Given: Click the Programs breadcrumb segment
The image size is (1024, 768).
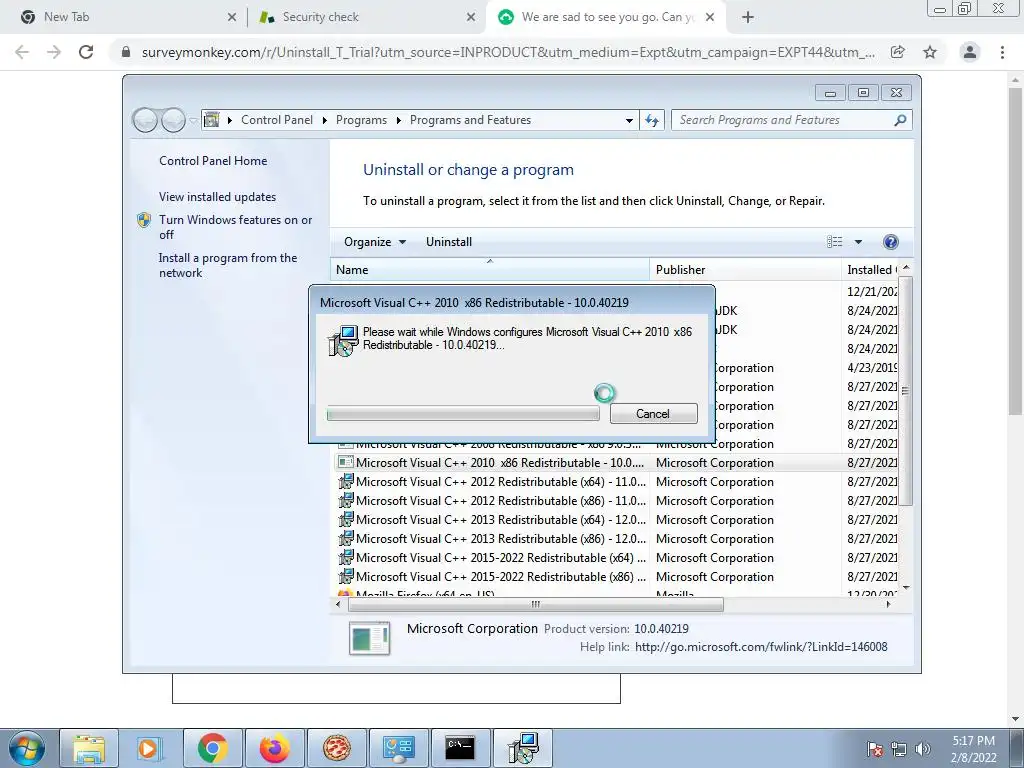Looking at the screenshot, I should [361, 120].
